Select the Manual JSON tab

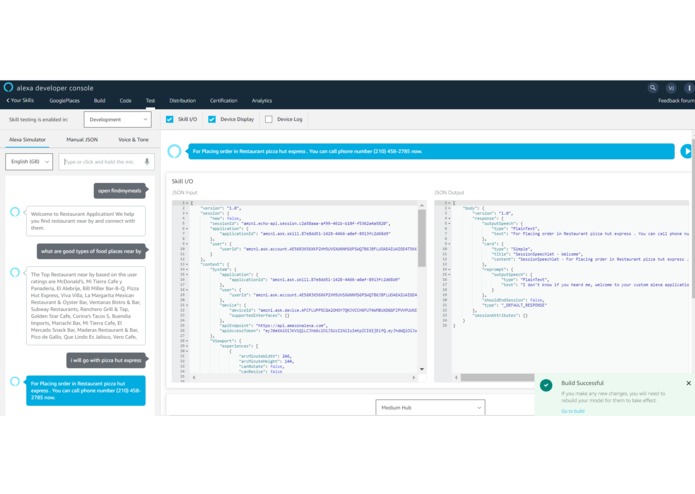click(82, 140)
